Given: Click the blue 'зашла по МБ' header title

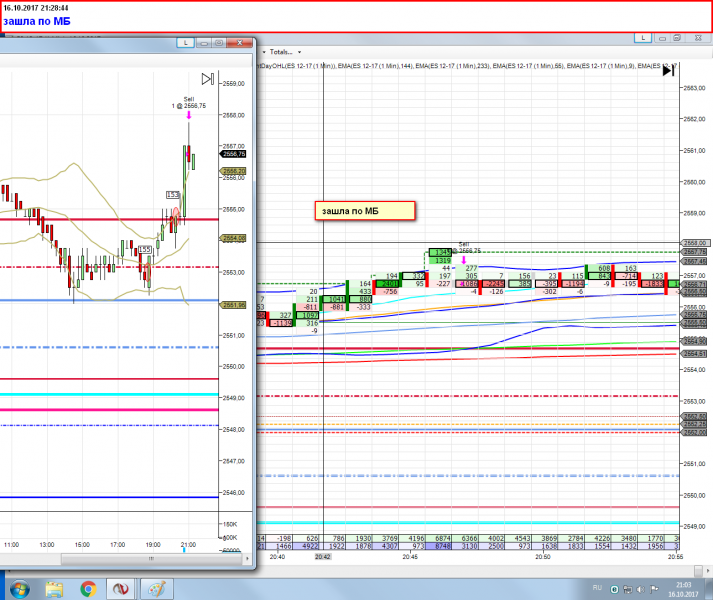Looking at the screenshot, I should click(36, 20).
